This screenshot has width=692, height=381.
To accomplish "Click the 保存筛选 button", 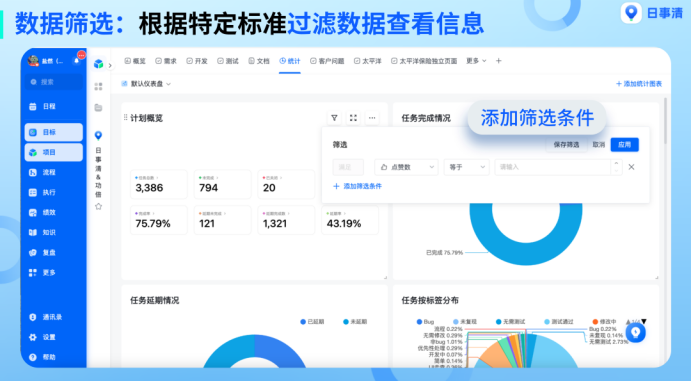I will (x=566, y=144).
